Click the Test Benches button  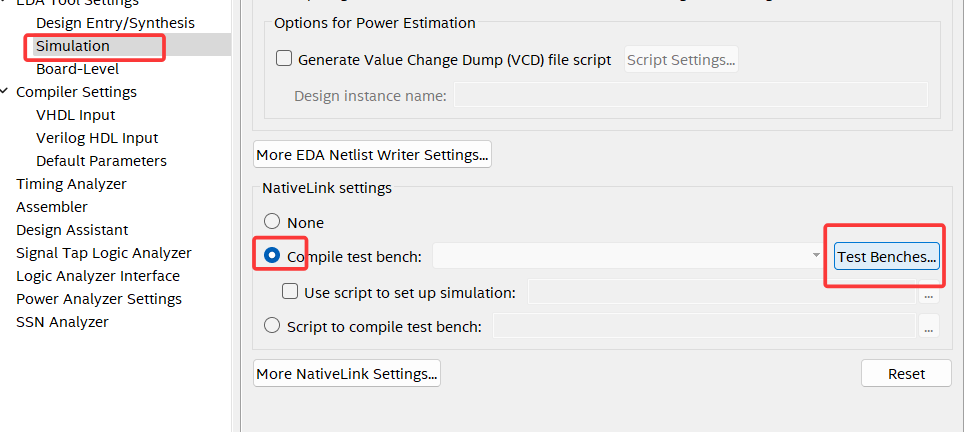coord(887,257)
